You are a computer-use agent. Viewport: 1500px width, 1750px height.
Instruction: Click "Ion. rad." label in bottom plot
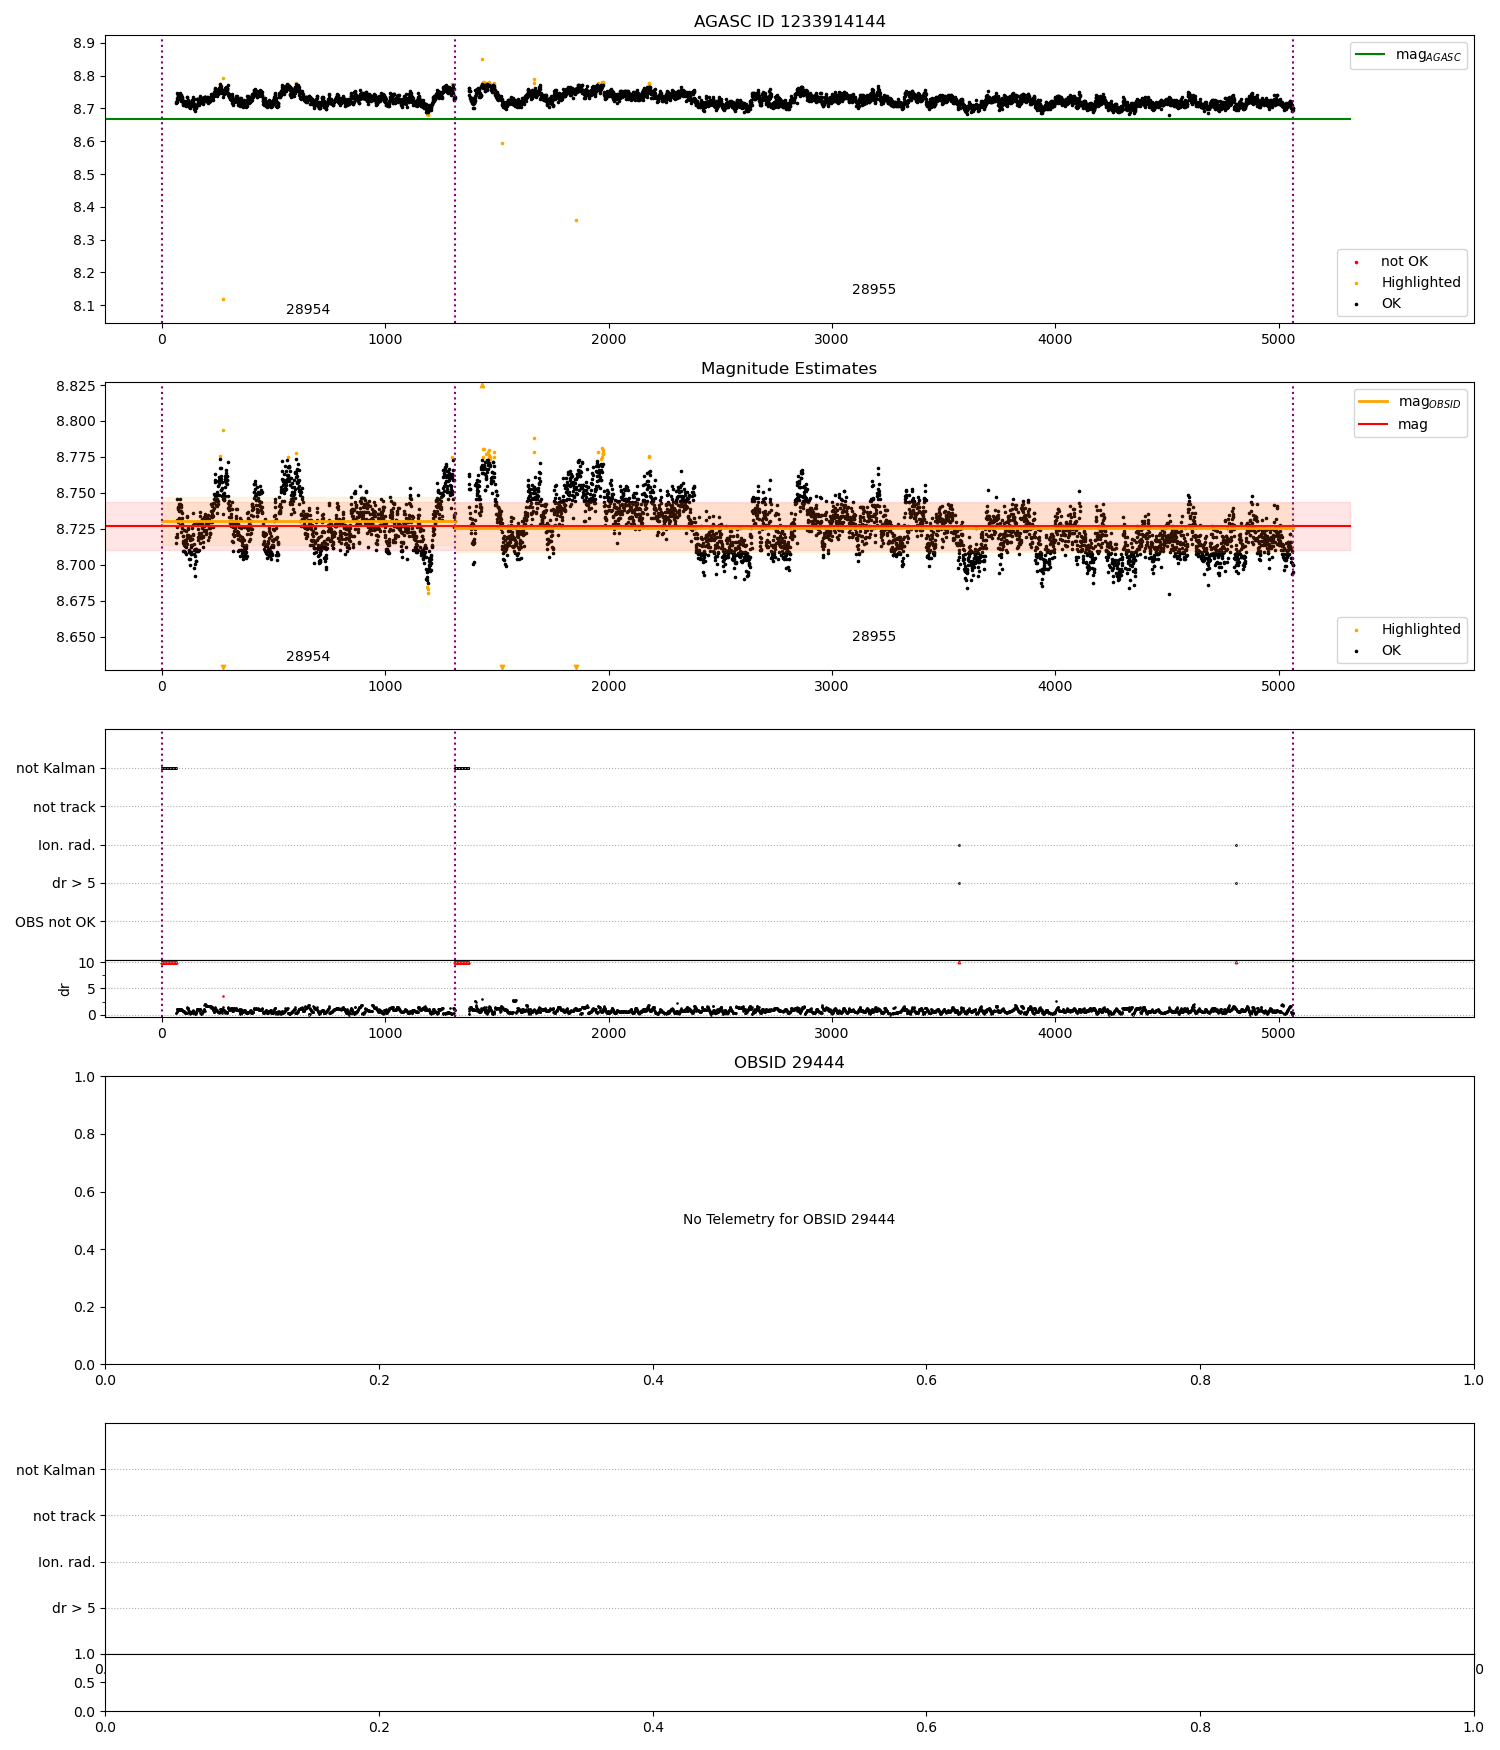coord(67,1563)
